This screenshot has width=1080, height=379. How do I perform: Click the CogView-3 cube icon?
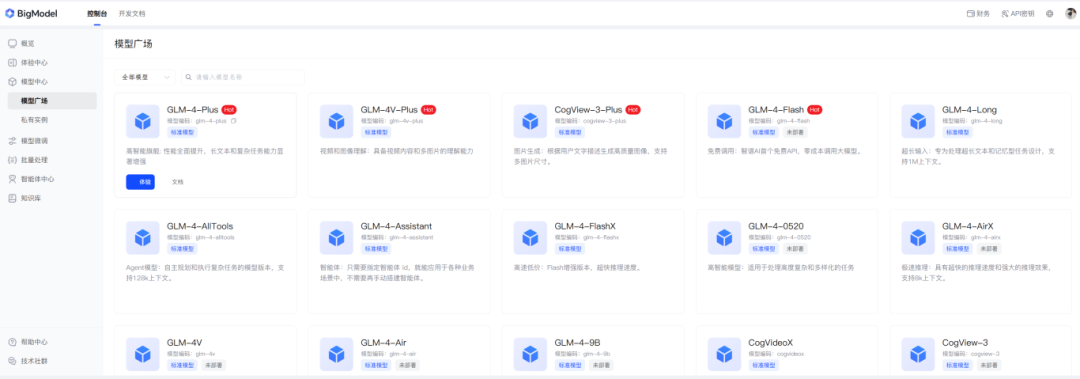click(918, 354)
